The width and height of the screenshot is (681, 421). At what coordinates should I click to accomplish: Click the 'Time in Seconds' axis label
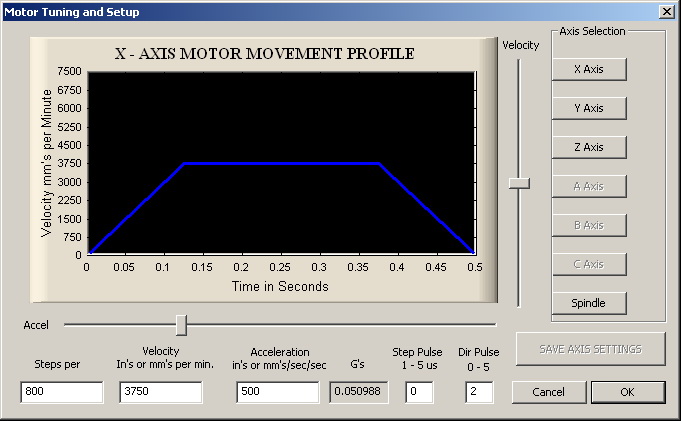pyautogui.click(x=280, y=286)
